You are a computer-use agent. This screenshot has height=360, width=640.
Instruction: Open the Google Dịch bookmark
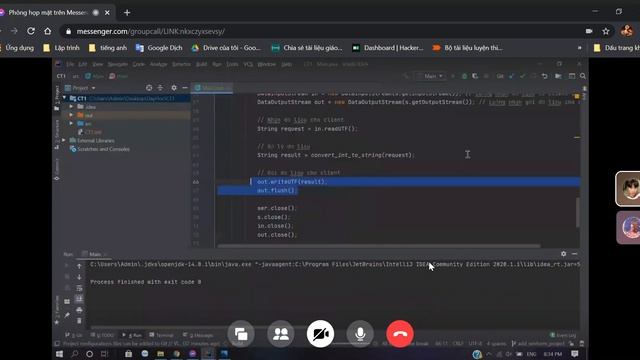159,48
